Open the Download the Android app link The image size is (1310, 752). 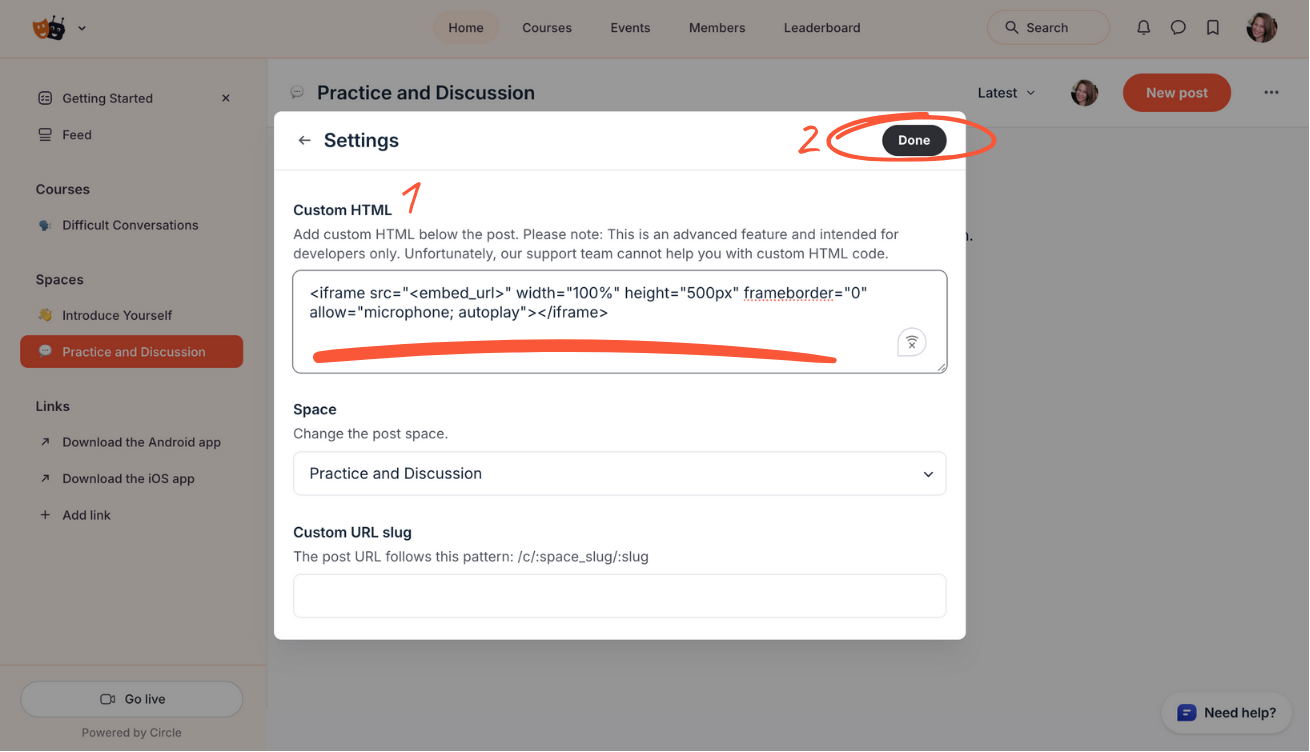pos(141,442)
